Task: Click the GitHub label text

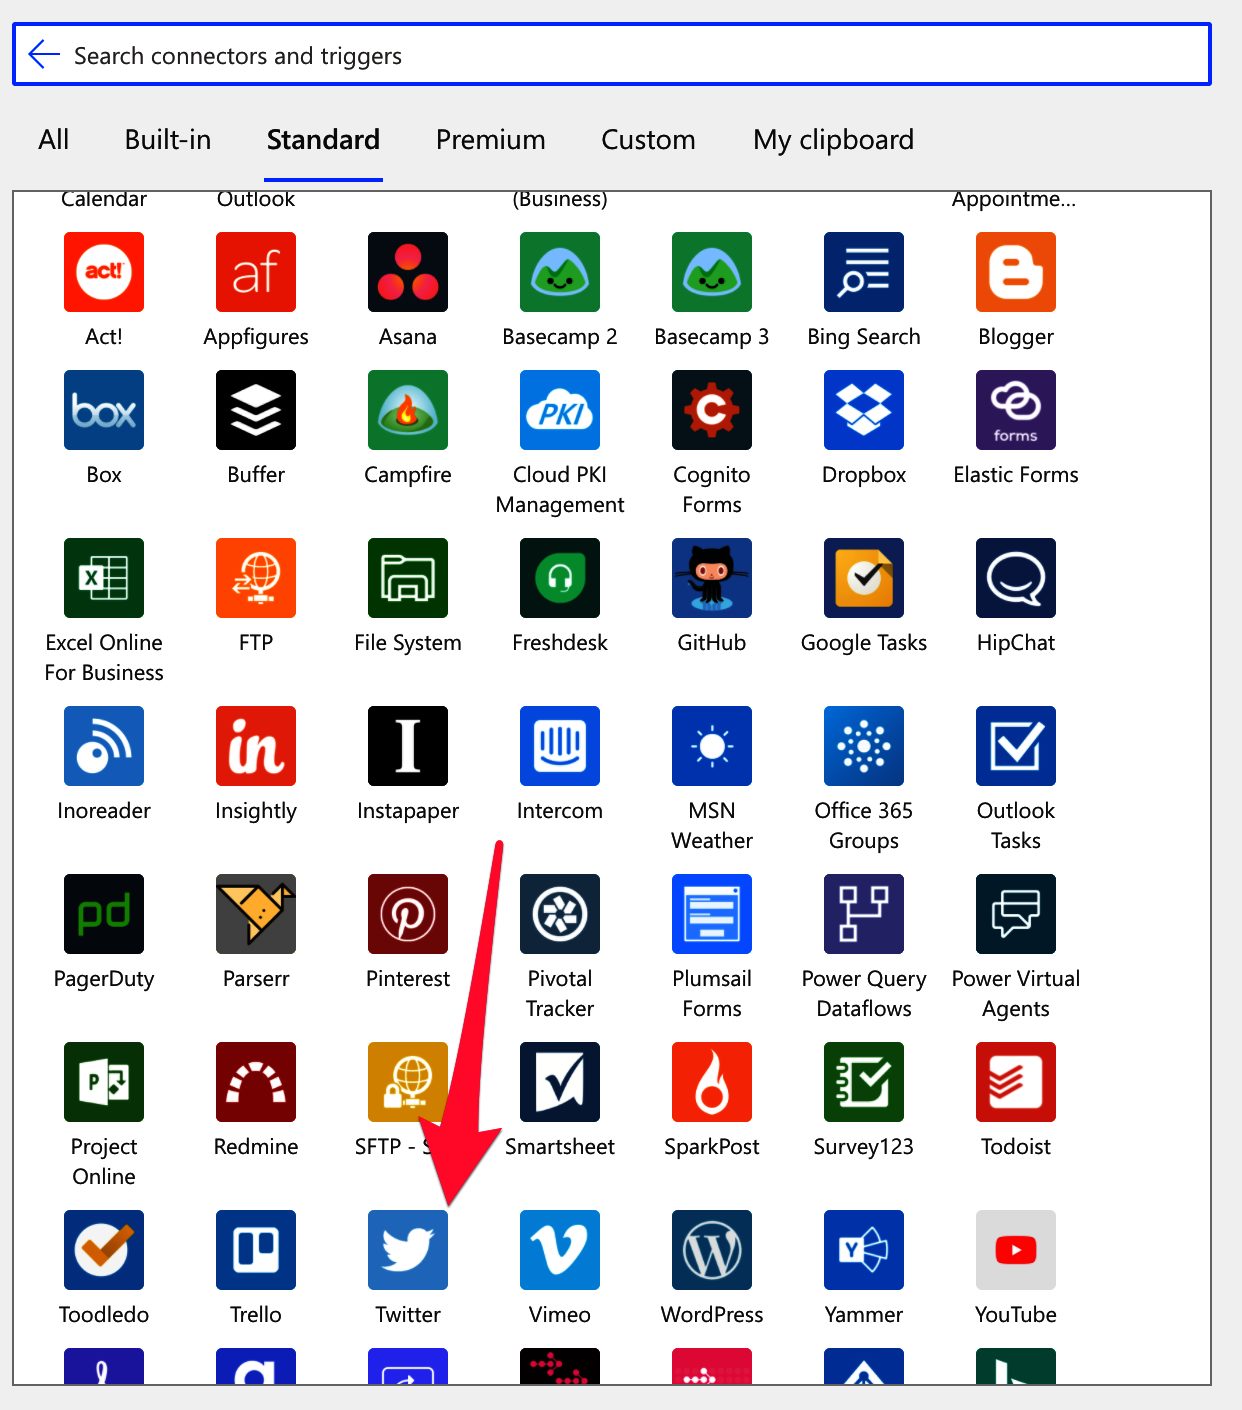Action: click(x=712, y=642)
